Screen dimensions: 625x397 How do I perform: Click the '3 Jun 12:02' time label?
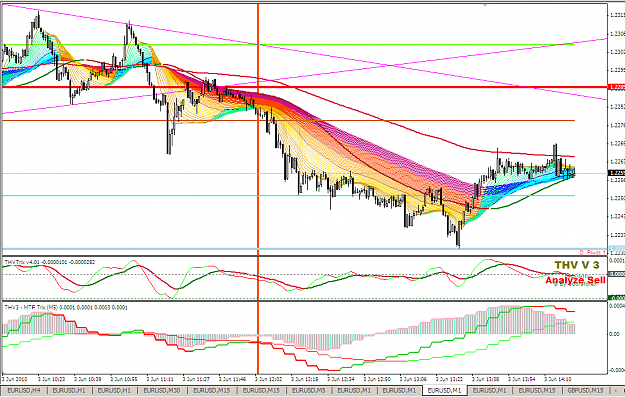coord(269,379)
